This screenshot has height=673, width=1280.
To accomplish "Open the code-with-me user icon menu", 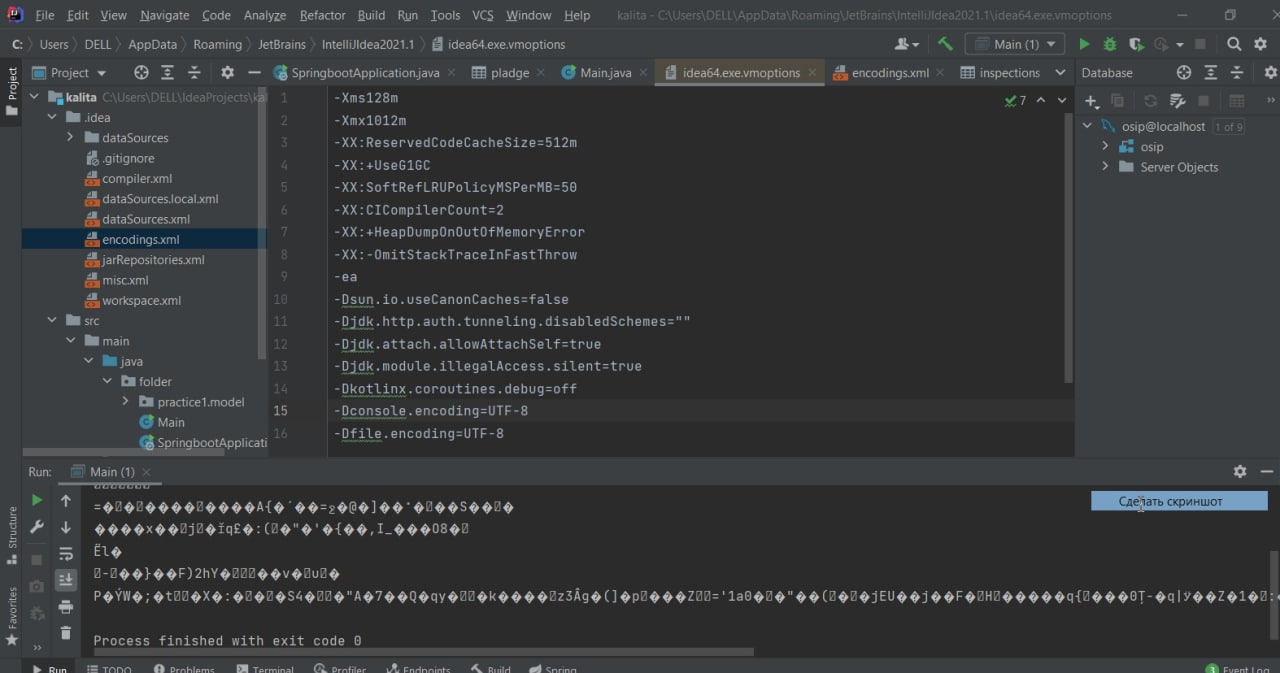I will (x=908, y=44).
